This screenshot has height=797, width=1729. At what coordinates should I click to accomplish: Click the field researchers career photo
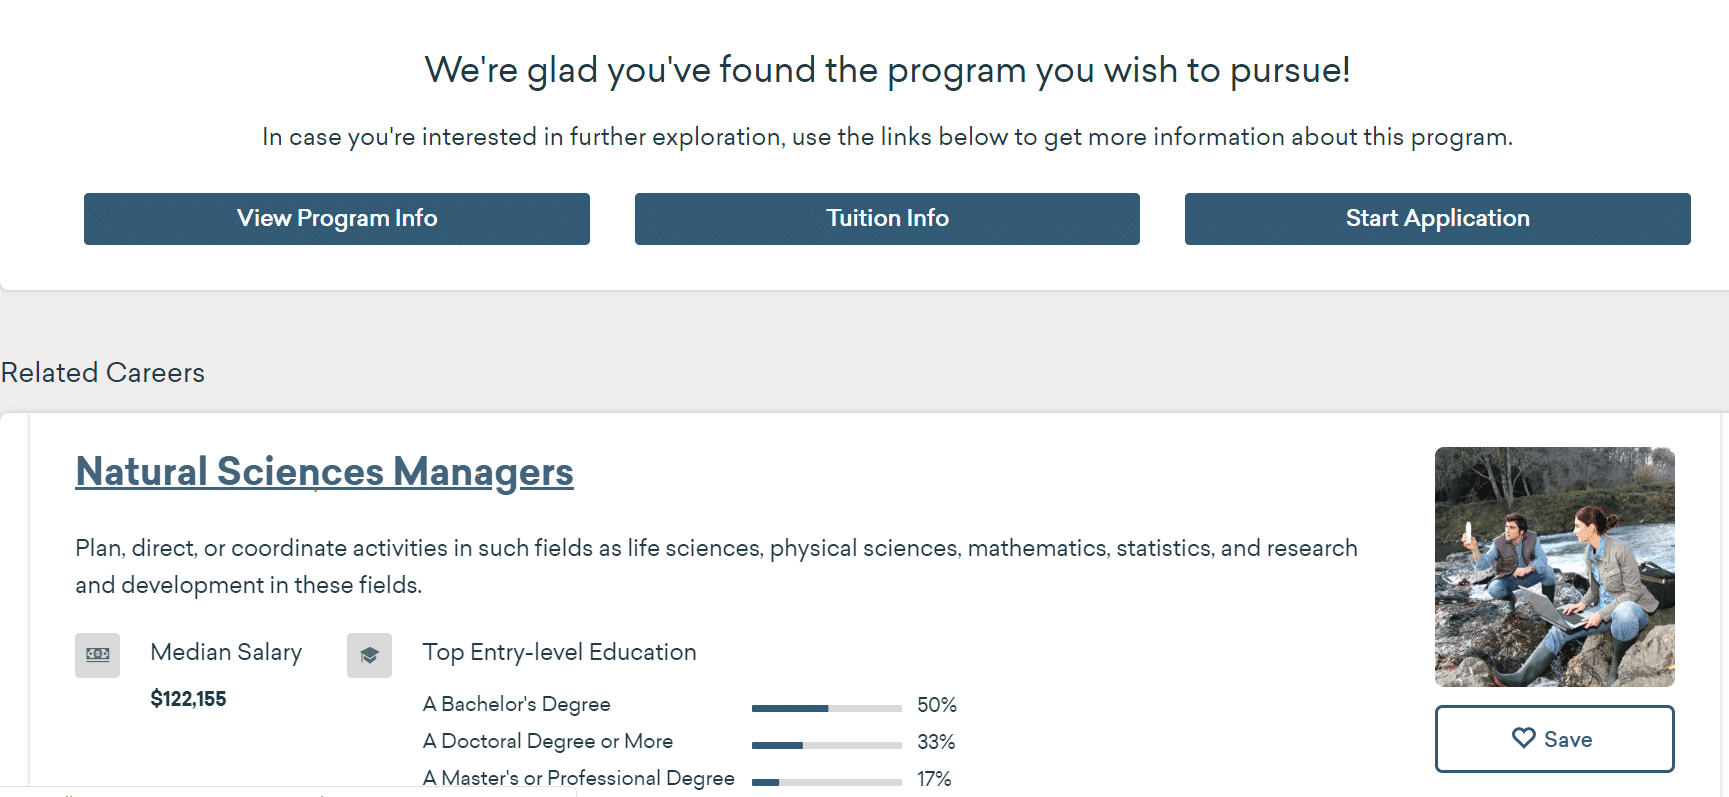[x=1554, y=566]
